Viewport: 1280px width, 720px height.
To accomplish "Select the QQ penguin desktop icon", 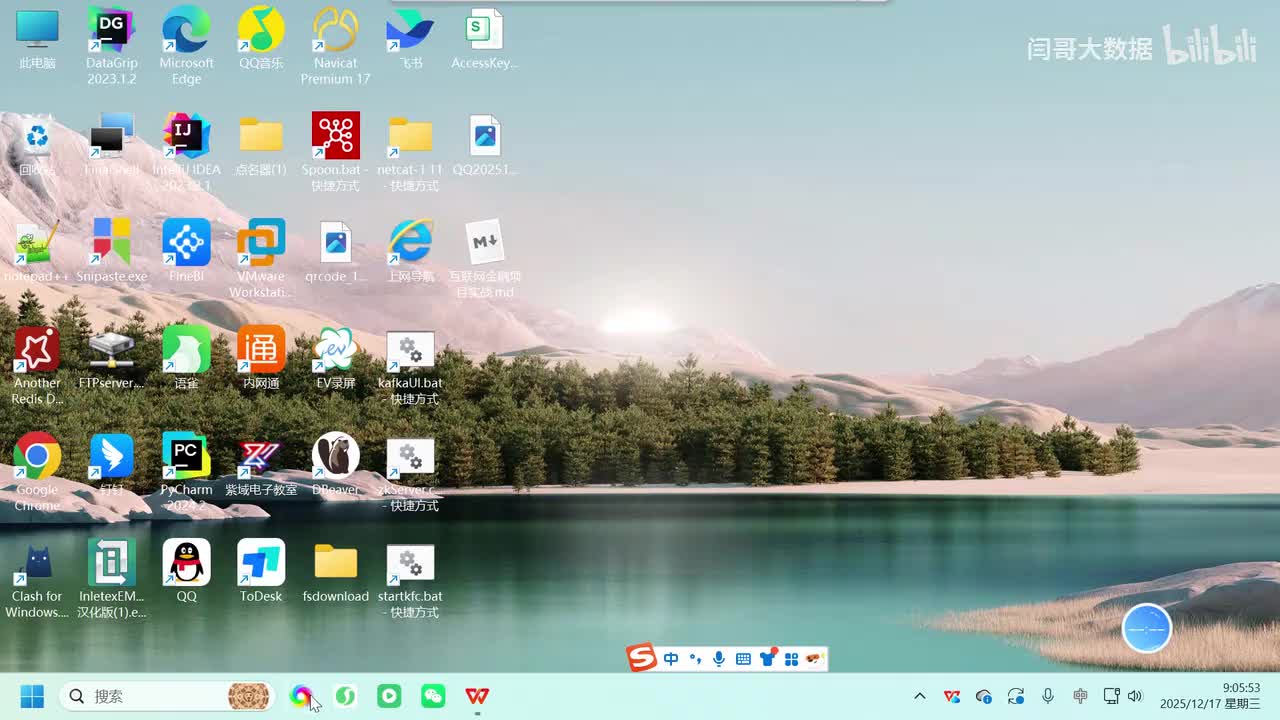I will pos(186,572).
